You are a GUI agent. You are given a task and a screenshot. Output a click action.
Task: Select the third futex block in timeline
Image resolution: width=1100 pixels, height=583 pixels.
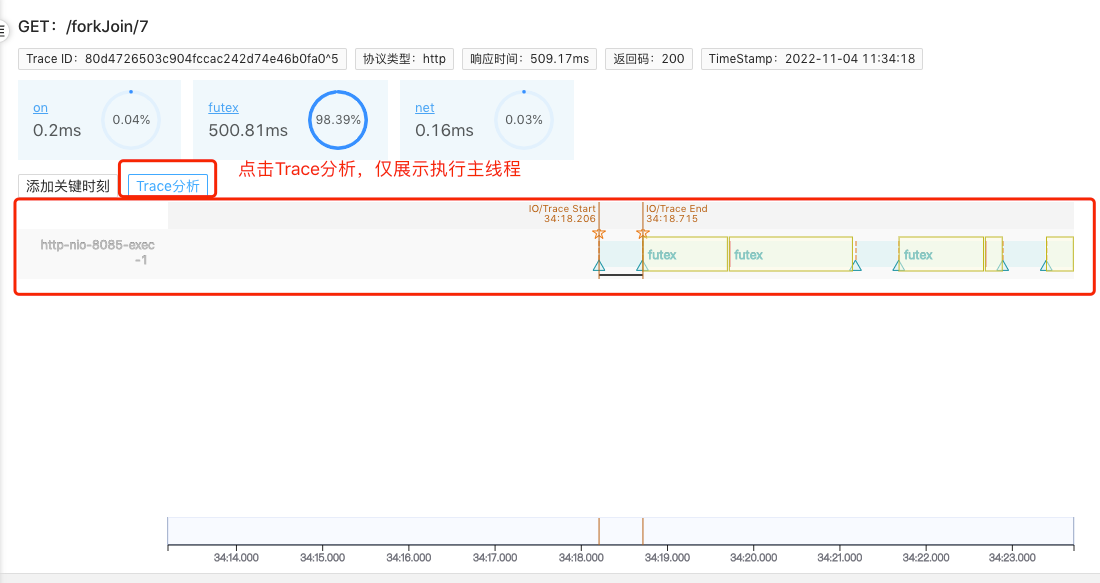point(940,254)
